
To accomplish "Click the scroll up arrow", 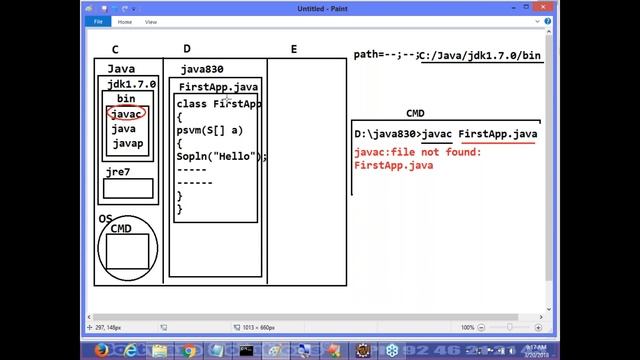I will coord(549,32).
